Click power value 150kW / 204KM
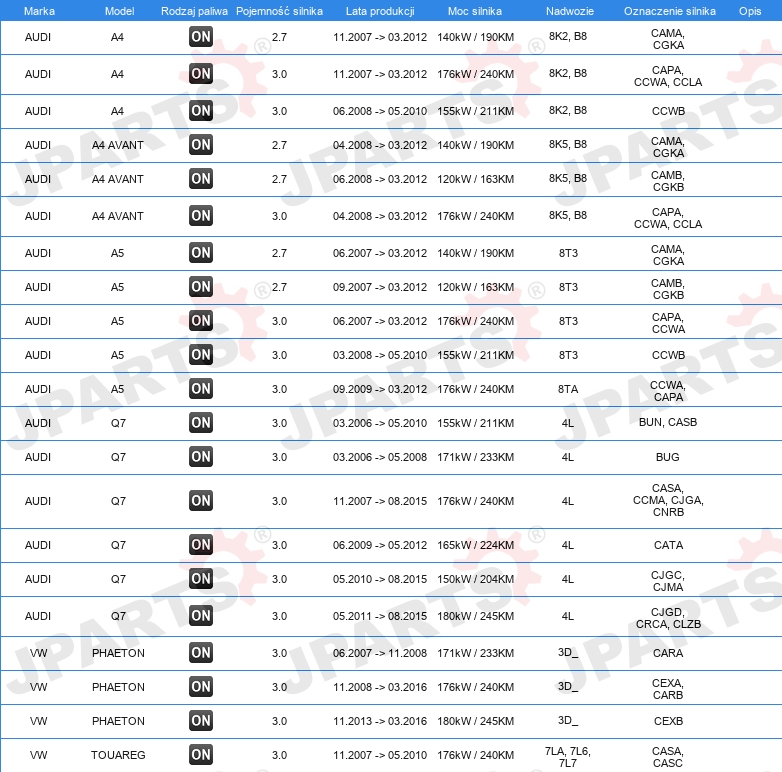The image size is (782, 772). coord(475,579)
